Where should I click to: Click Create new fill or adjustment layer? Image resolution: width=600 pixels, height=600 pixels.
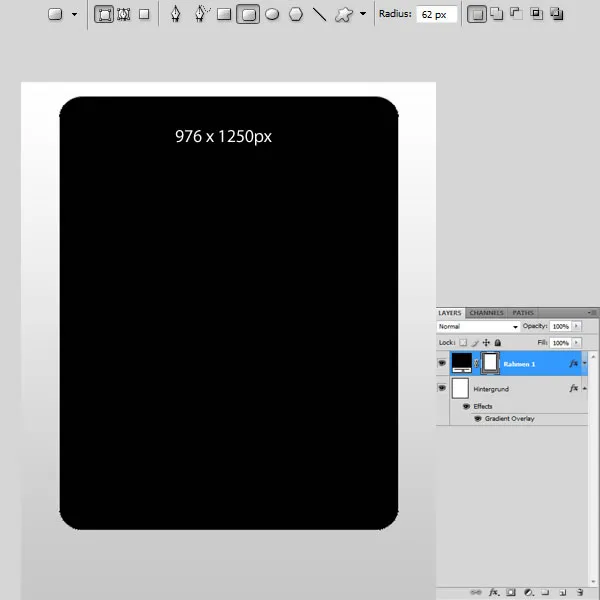(529, 593)
